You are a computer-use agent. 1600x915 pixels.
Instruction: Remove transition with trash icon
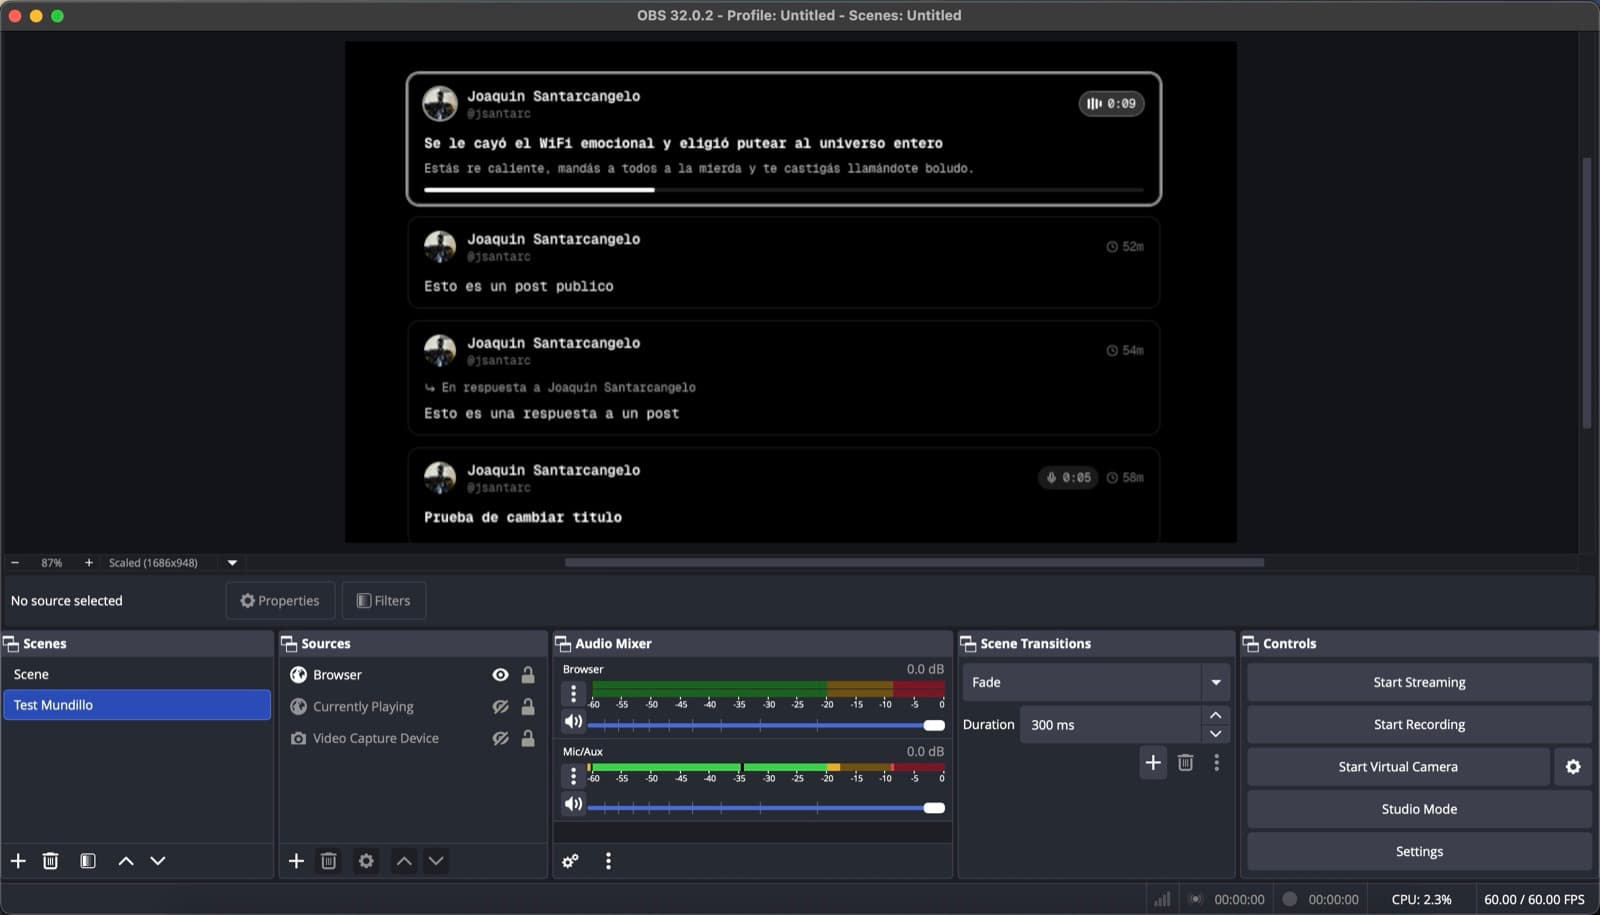click(1185, 763)
